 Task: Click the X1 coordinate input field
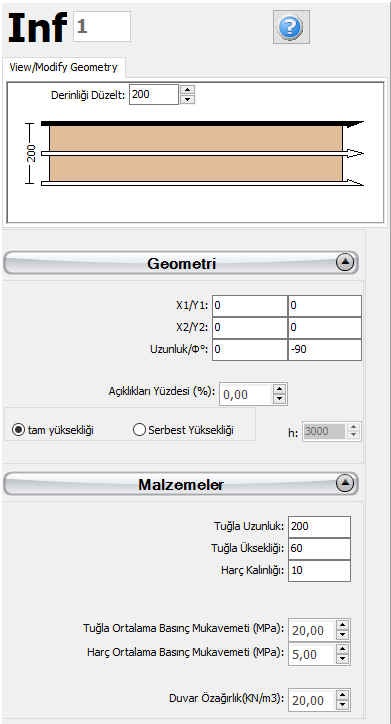(x=250, y=306)
